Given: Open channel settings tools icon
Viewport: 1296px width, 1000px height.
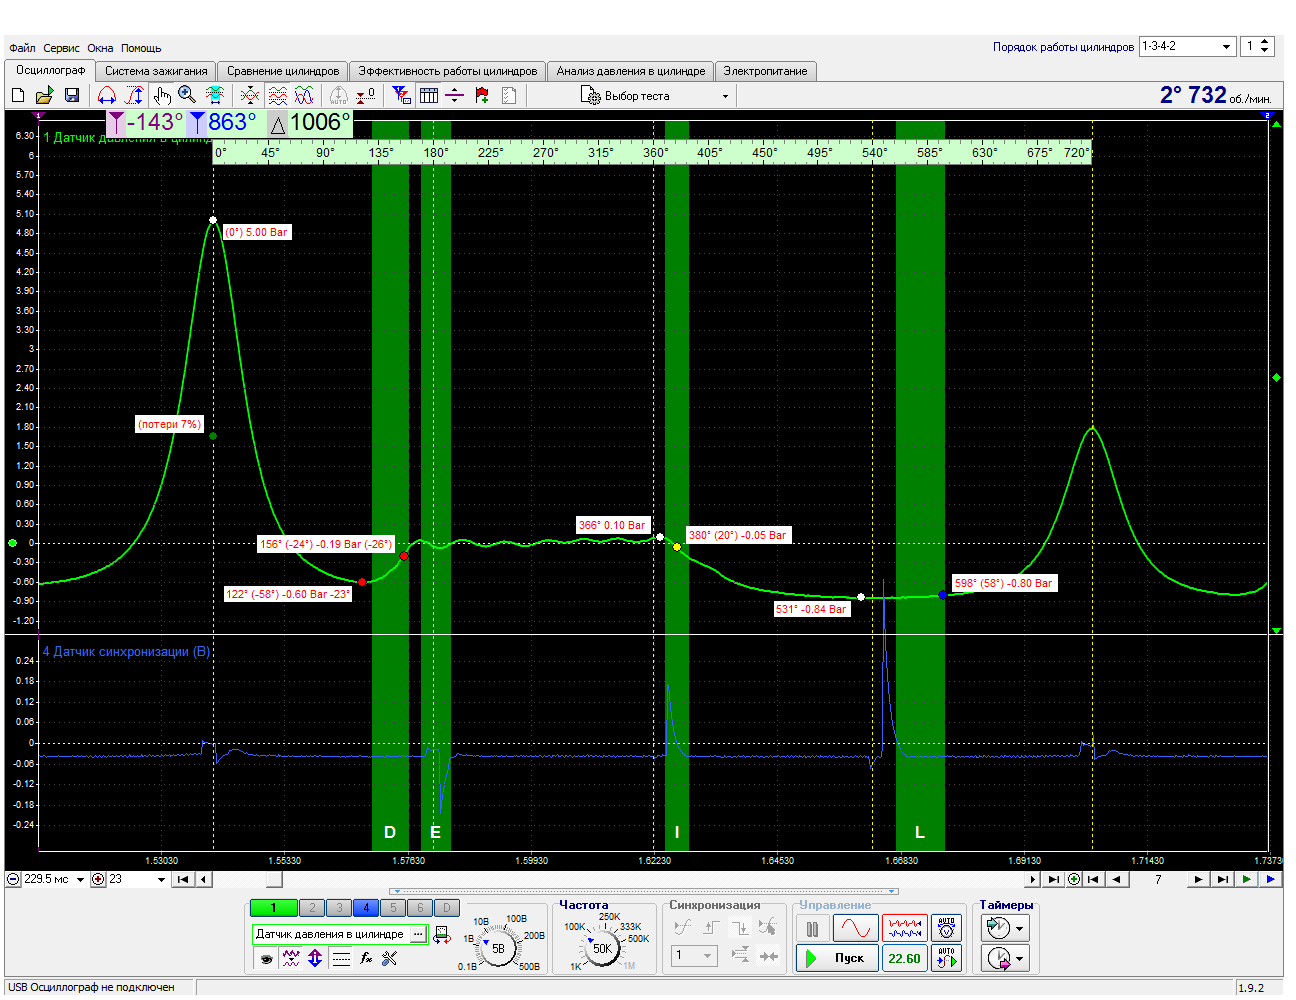Looking at the screenshot, I should [390, 958].
